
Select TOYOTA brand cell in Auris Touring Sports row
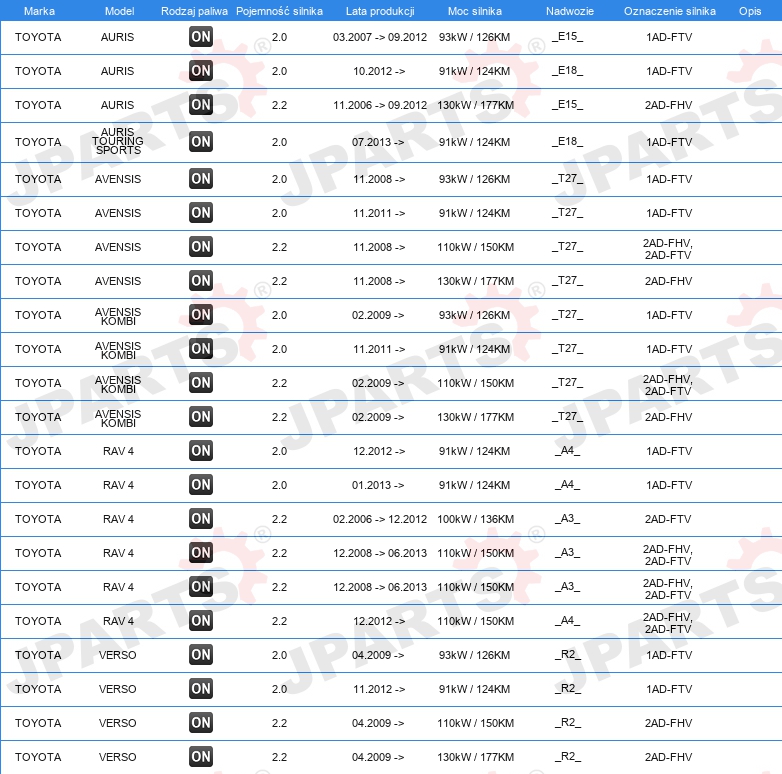pyautogui.click(x=38, y=142)
